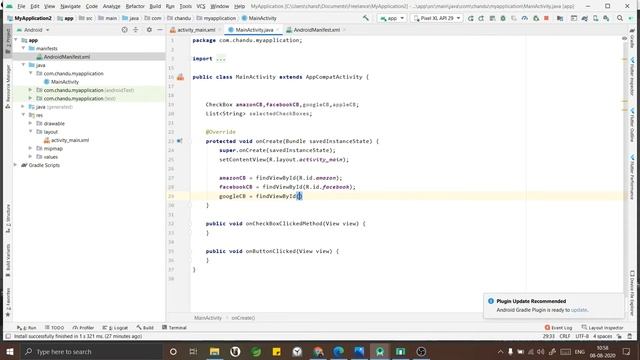The width and height of the screenshot is (640, 360).
Task: Click the Profile app icon
Action: click(524, 18)
